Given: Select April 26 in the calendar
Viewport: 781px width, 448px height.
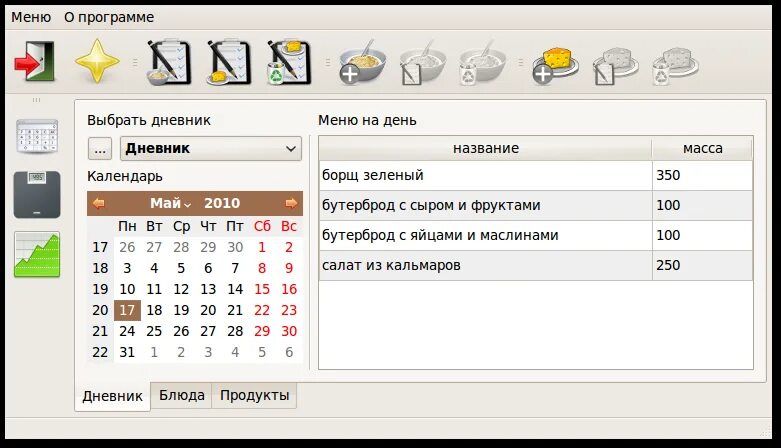Looking at the screenshot, I should click(x=127, y=247).
